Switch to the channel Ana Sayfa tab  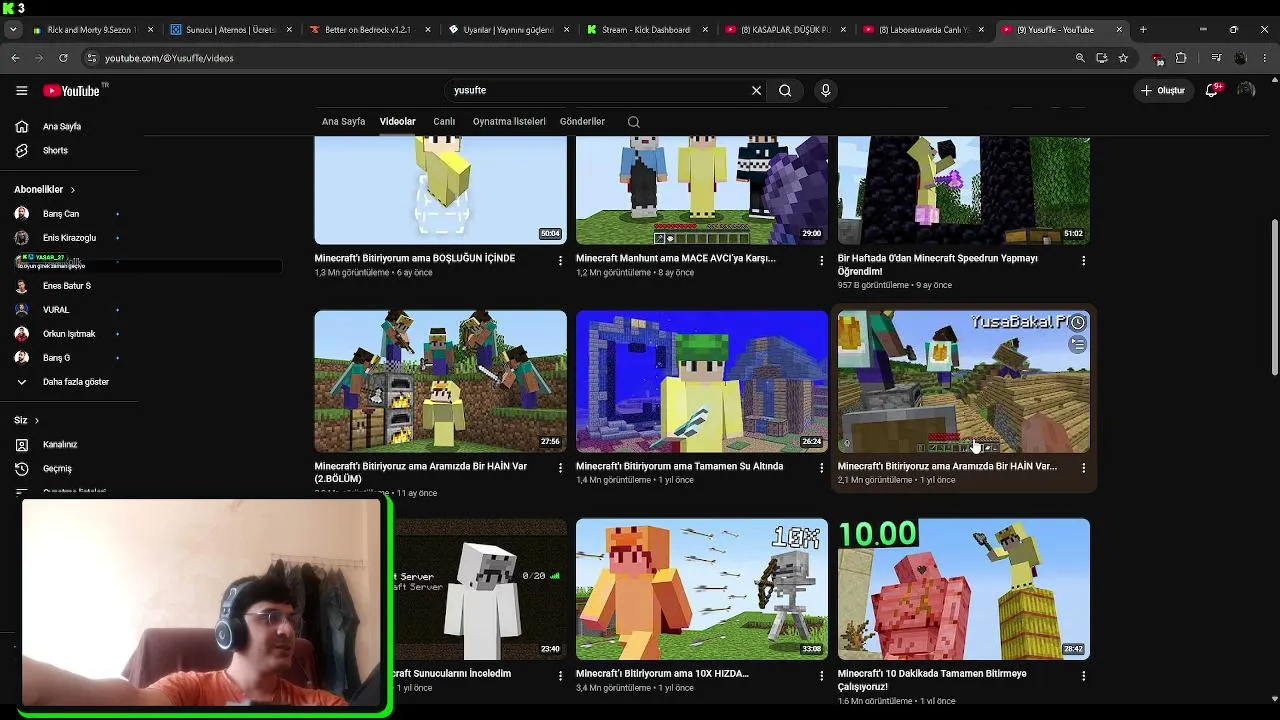[343, 122]
